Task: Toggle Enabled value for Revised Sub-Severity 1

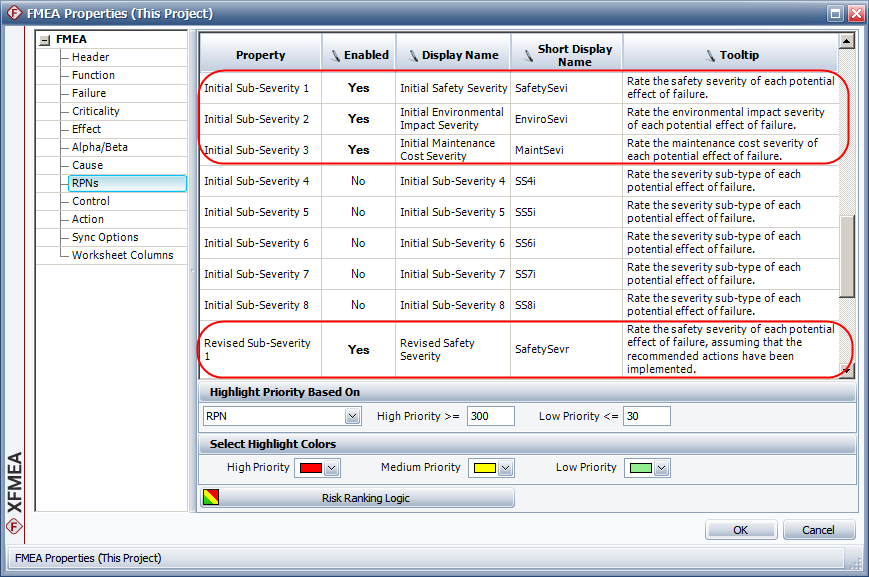Action: click(x=358, y=350)
